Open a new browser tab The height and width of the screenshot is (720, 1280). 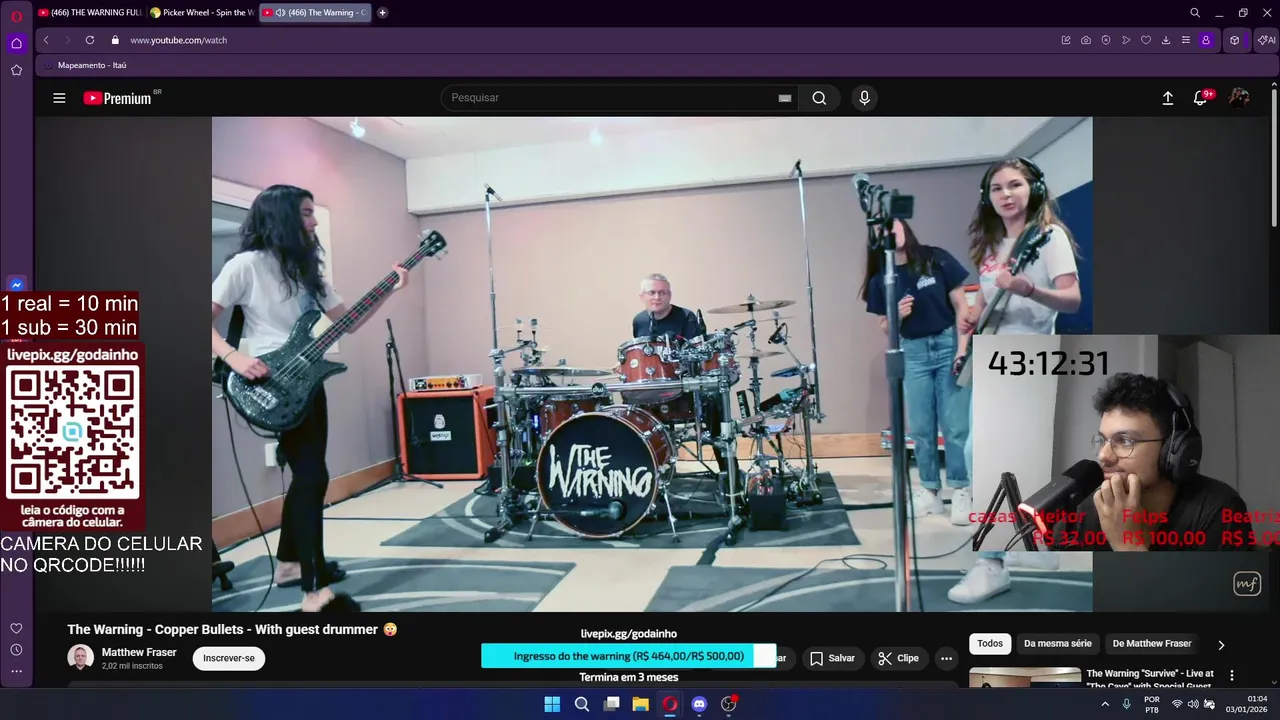click(383, 13)
